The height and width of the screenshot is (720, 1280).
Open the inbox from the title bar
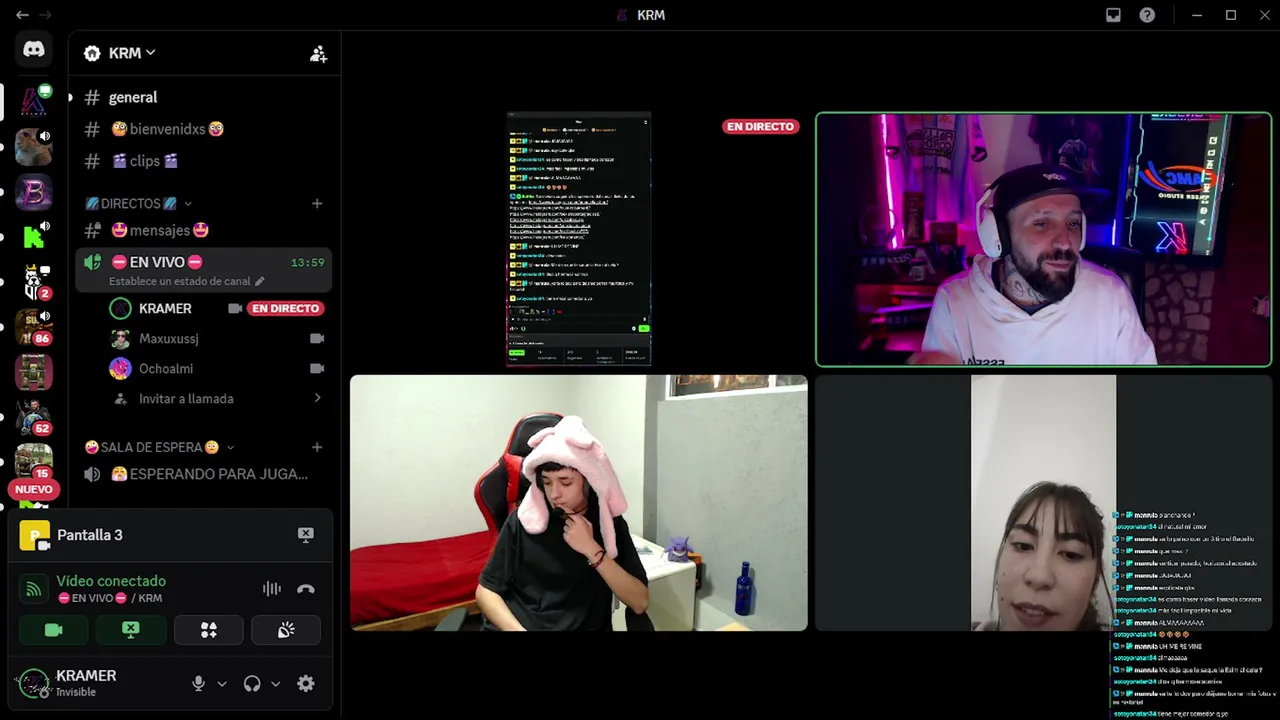(1113, 15)
